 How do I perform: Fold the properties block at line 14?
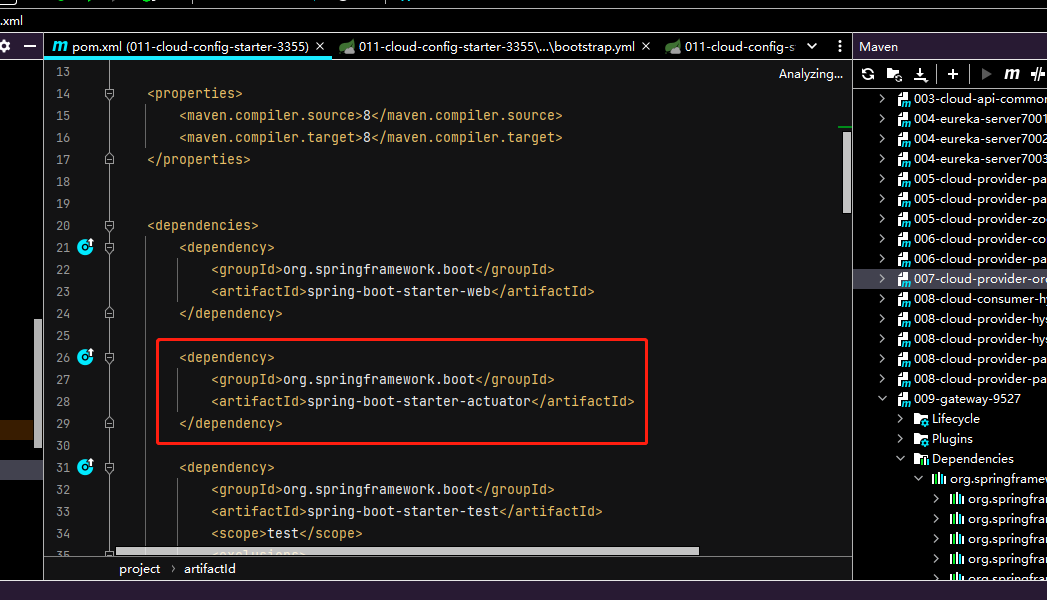[x=110, y=93]
